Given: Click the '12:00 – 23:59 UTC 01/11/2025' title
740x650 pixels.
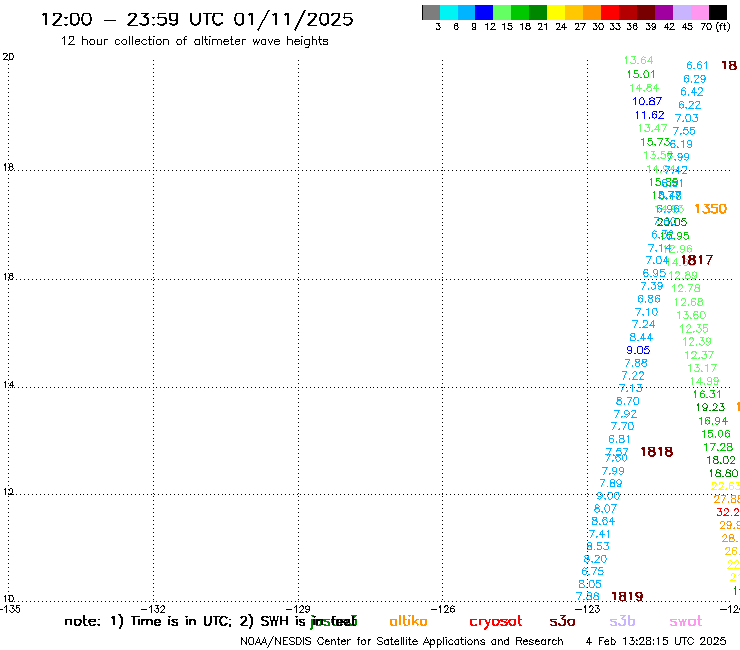Looking at the screenshot, I should (x=197, y=19).
